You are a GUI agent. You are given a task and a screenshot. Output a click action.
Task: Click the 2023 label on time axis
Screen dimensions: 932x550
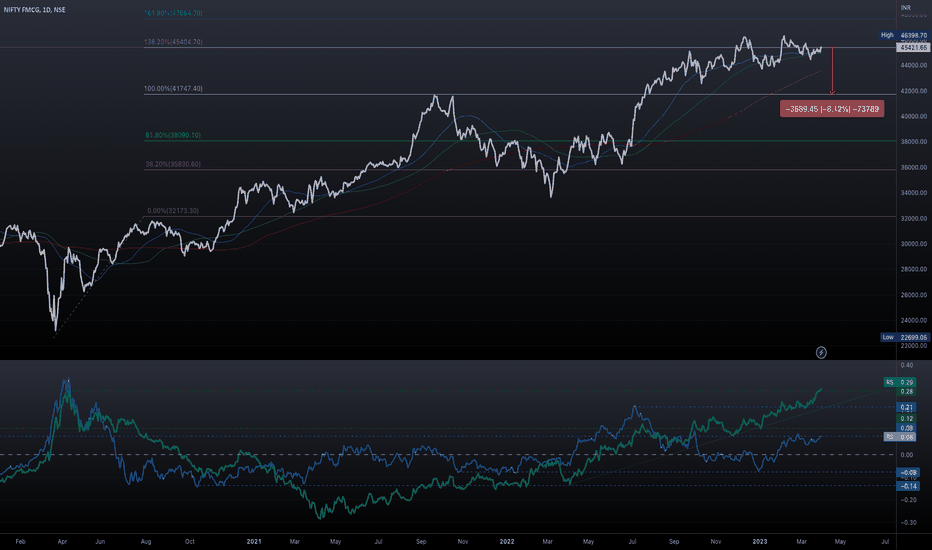click(x=760, y=542)
